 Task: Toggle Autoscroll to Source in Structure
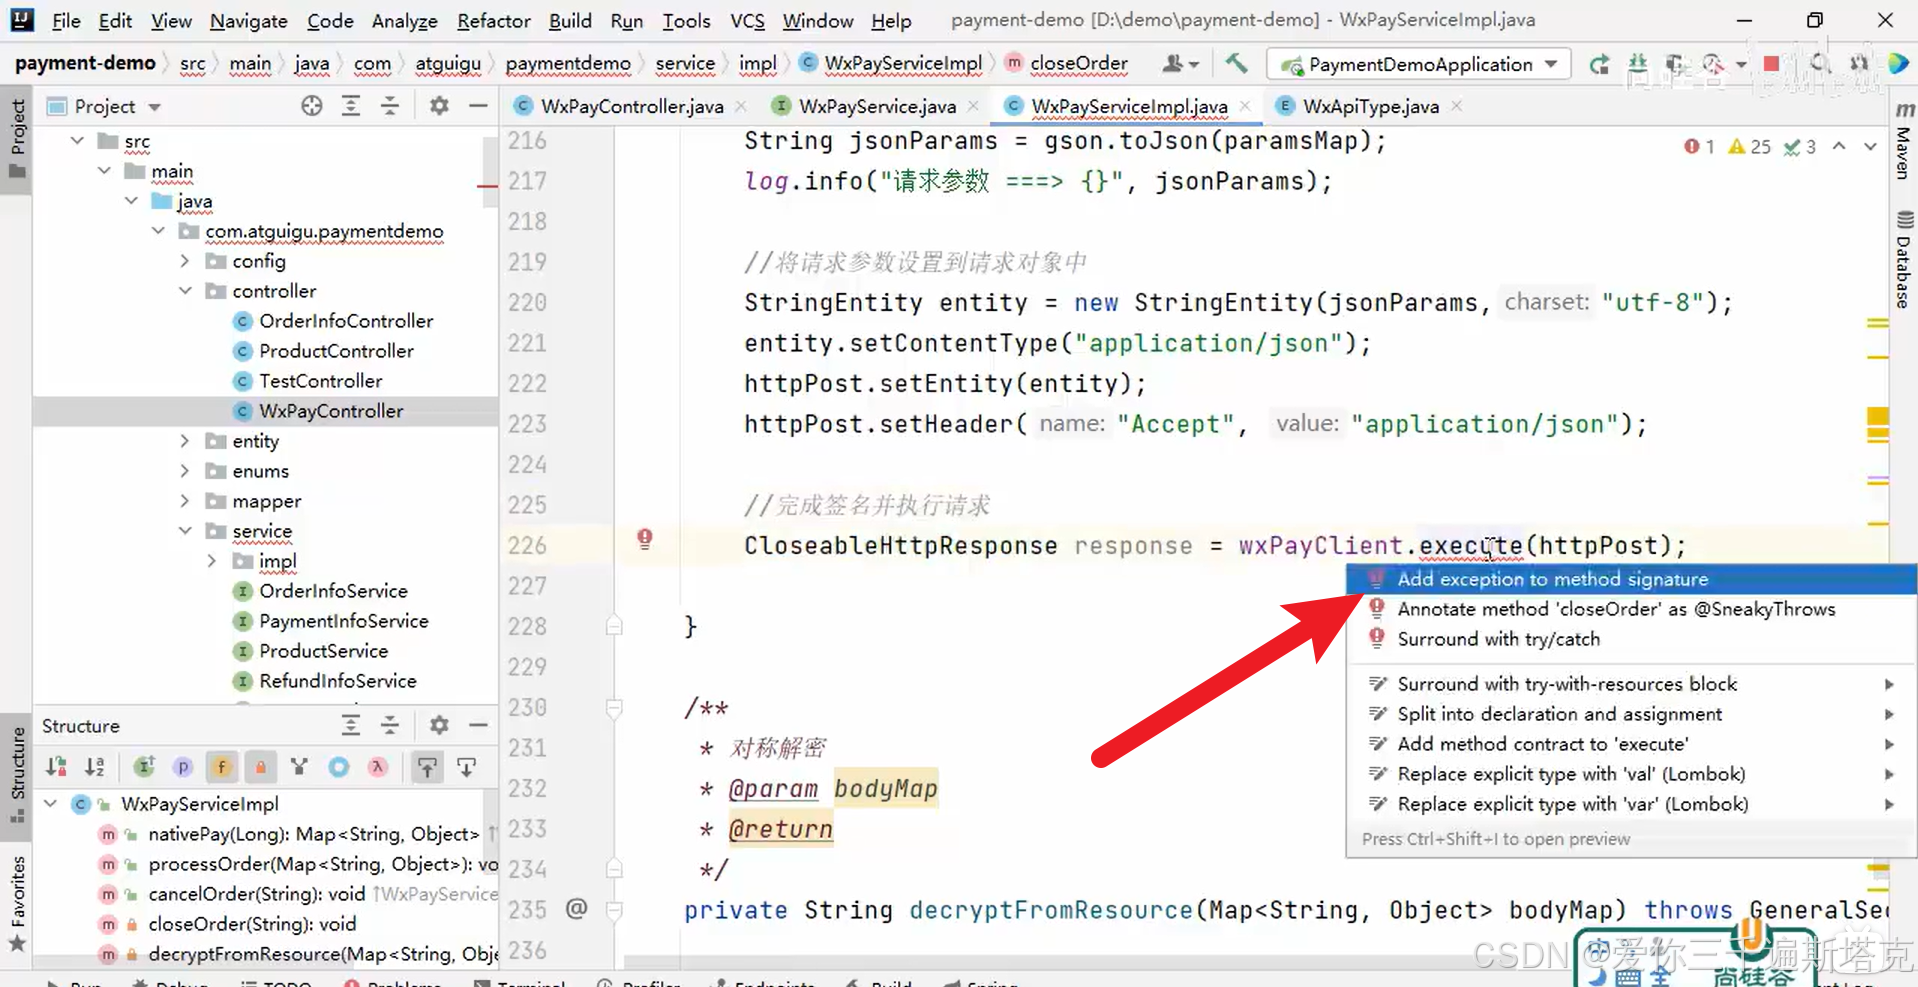pyautogui.click(x=427, y=767)
